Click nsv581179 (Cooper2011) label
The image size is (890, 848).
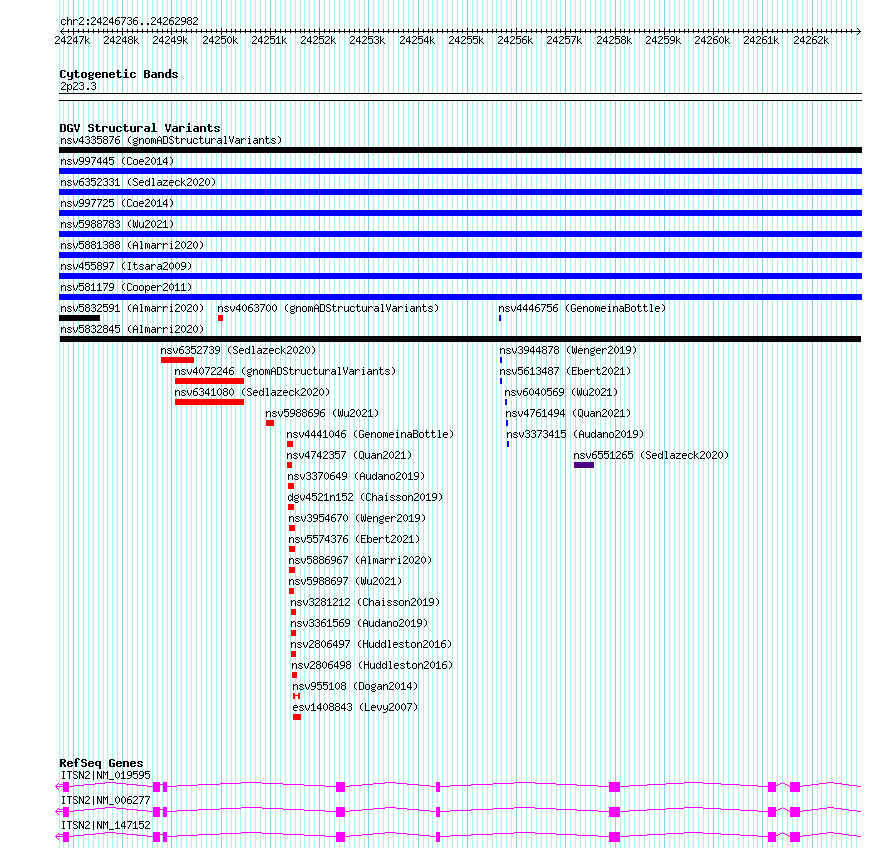click(x=126, y=287)
